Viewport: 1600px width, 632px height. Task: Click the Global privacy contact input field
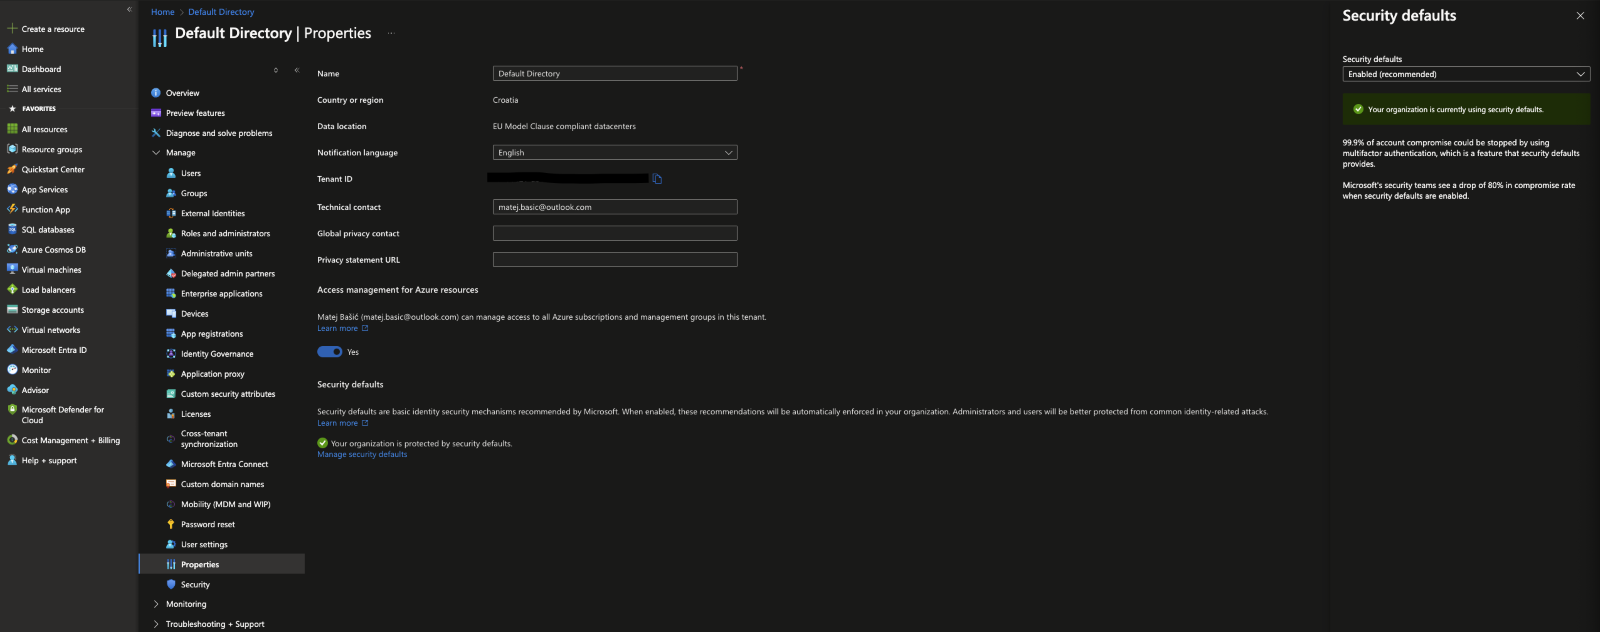[x=615, y=233]
